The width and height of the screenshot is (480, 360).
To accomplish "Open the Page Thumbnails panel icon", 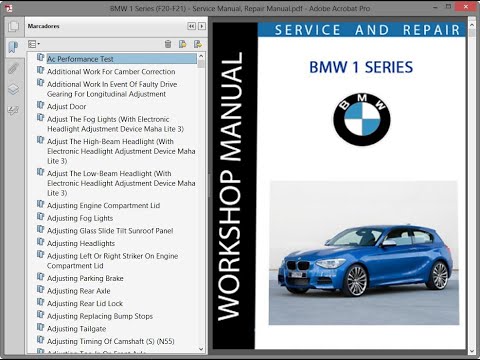I will [x=13, y=27].
